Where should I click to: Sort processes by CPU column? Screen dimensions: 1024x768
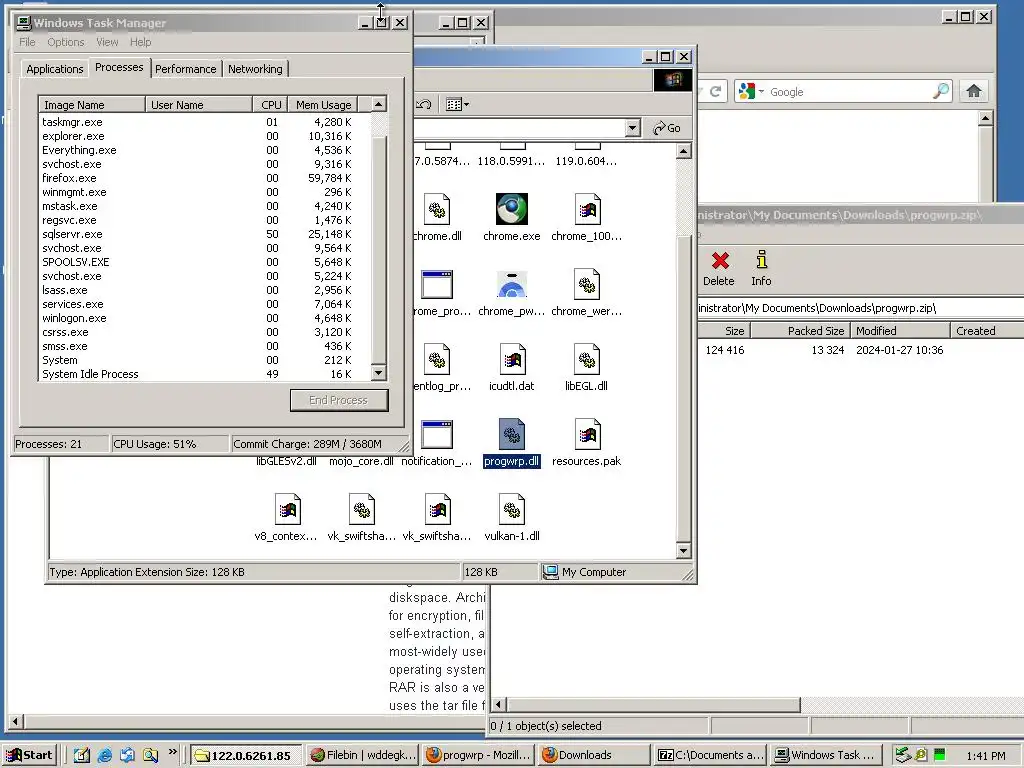[x=270, y=104]
